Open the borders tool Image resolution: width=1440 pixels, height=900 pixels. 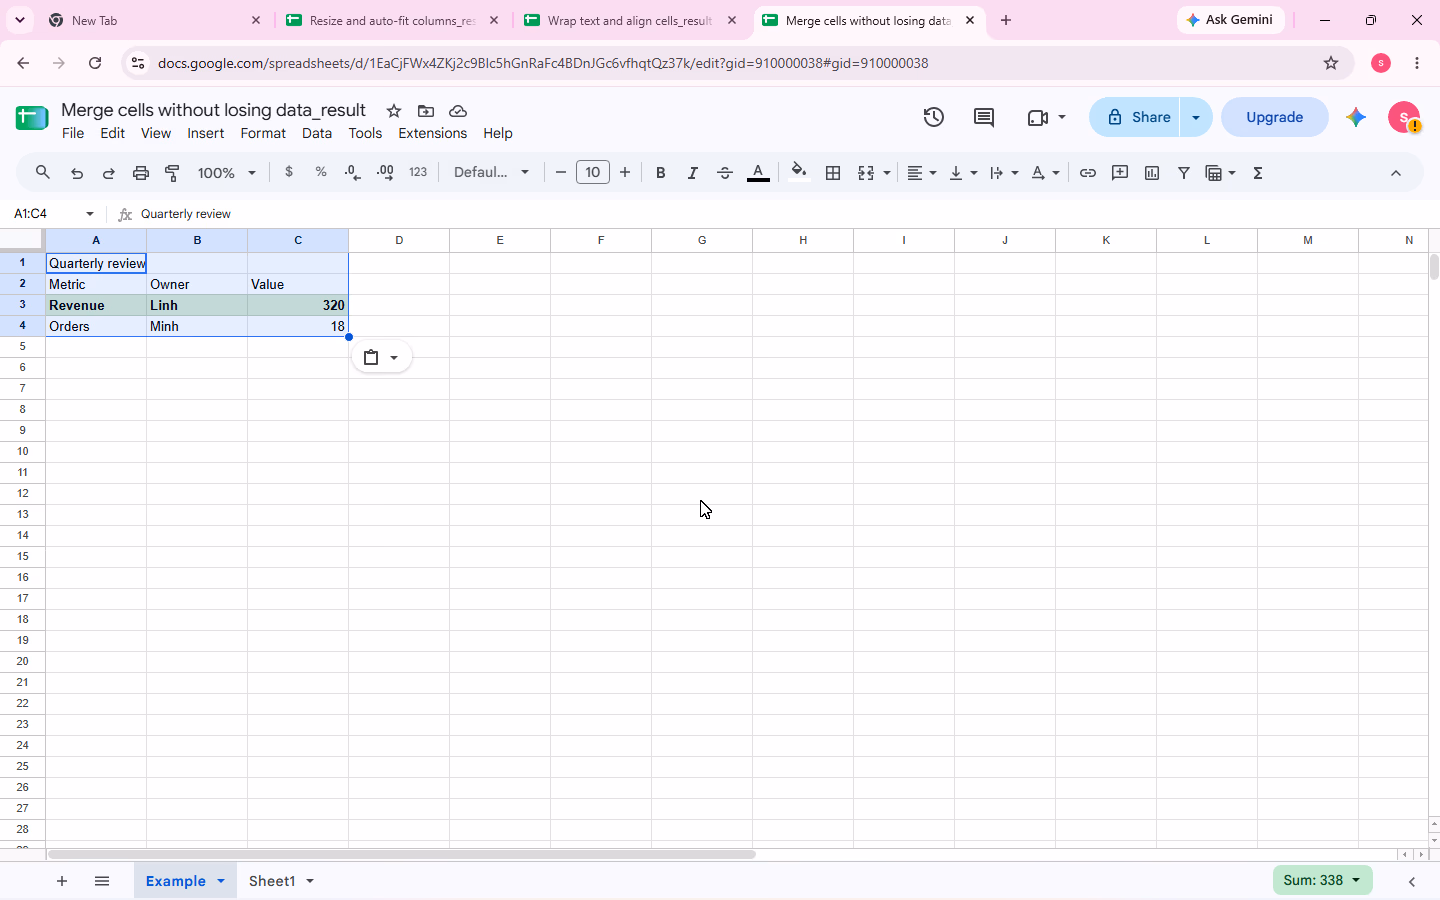click(x=833, y=173)
